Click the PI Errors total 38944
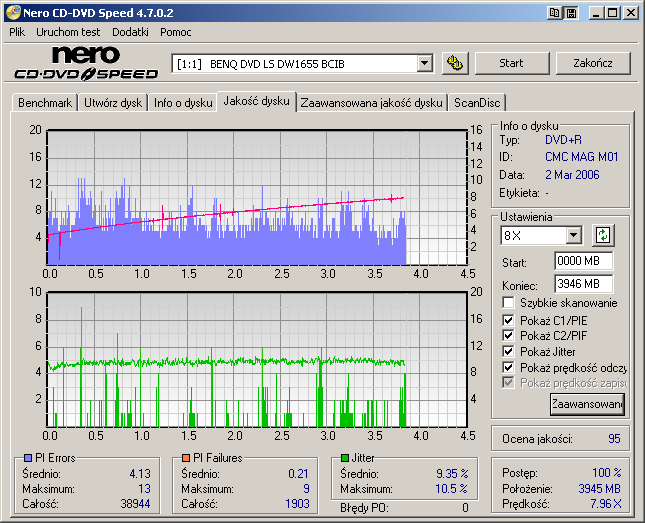The width and height of the screenshot is (645, 523). tap(135, 504)
